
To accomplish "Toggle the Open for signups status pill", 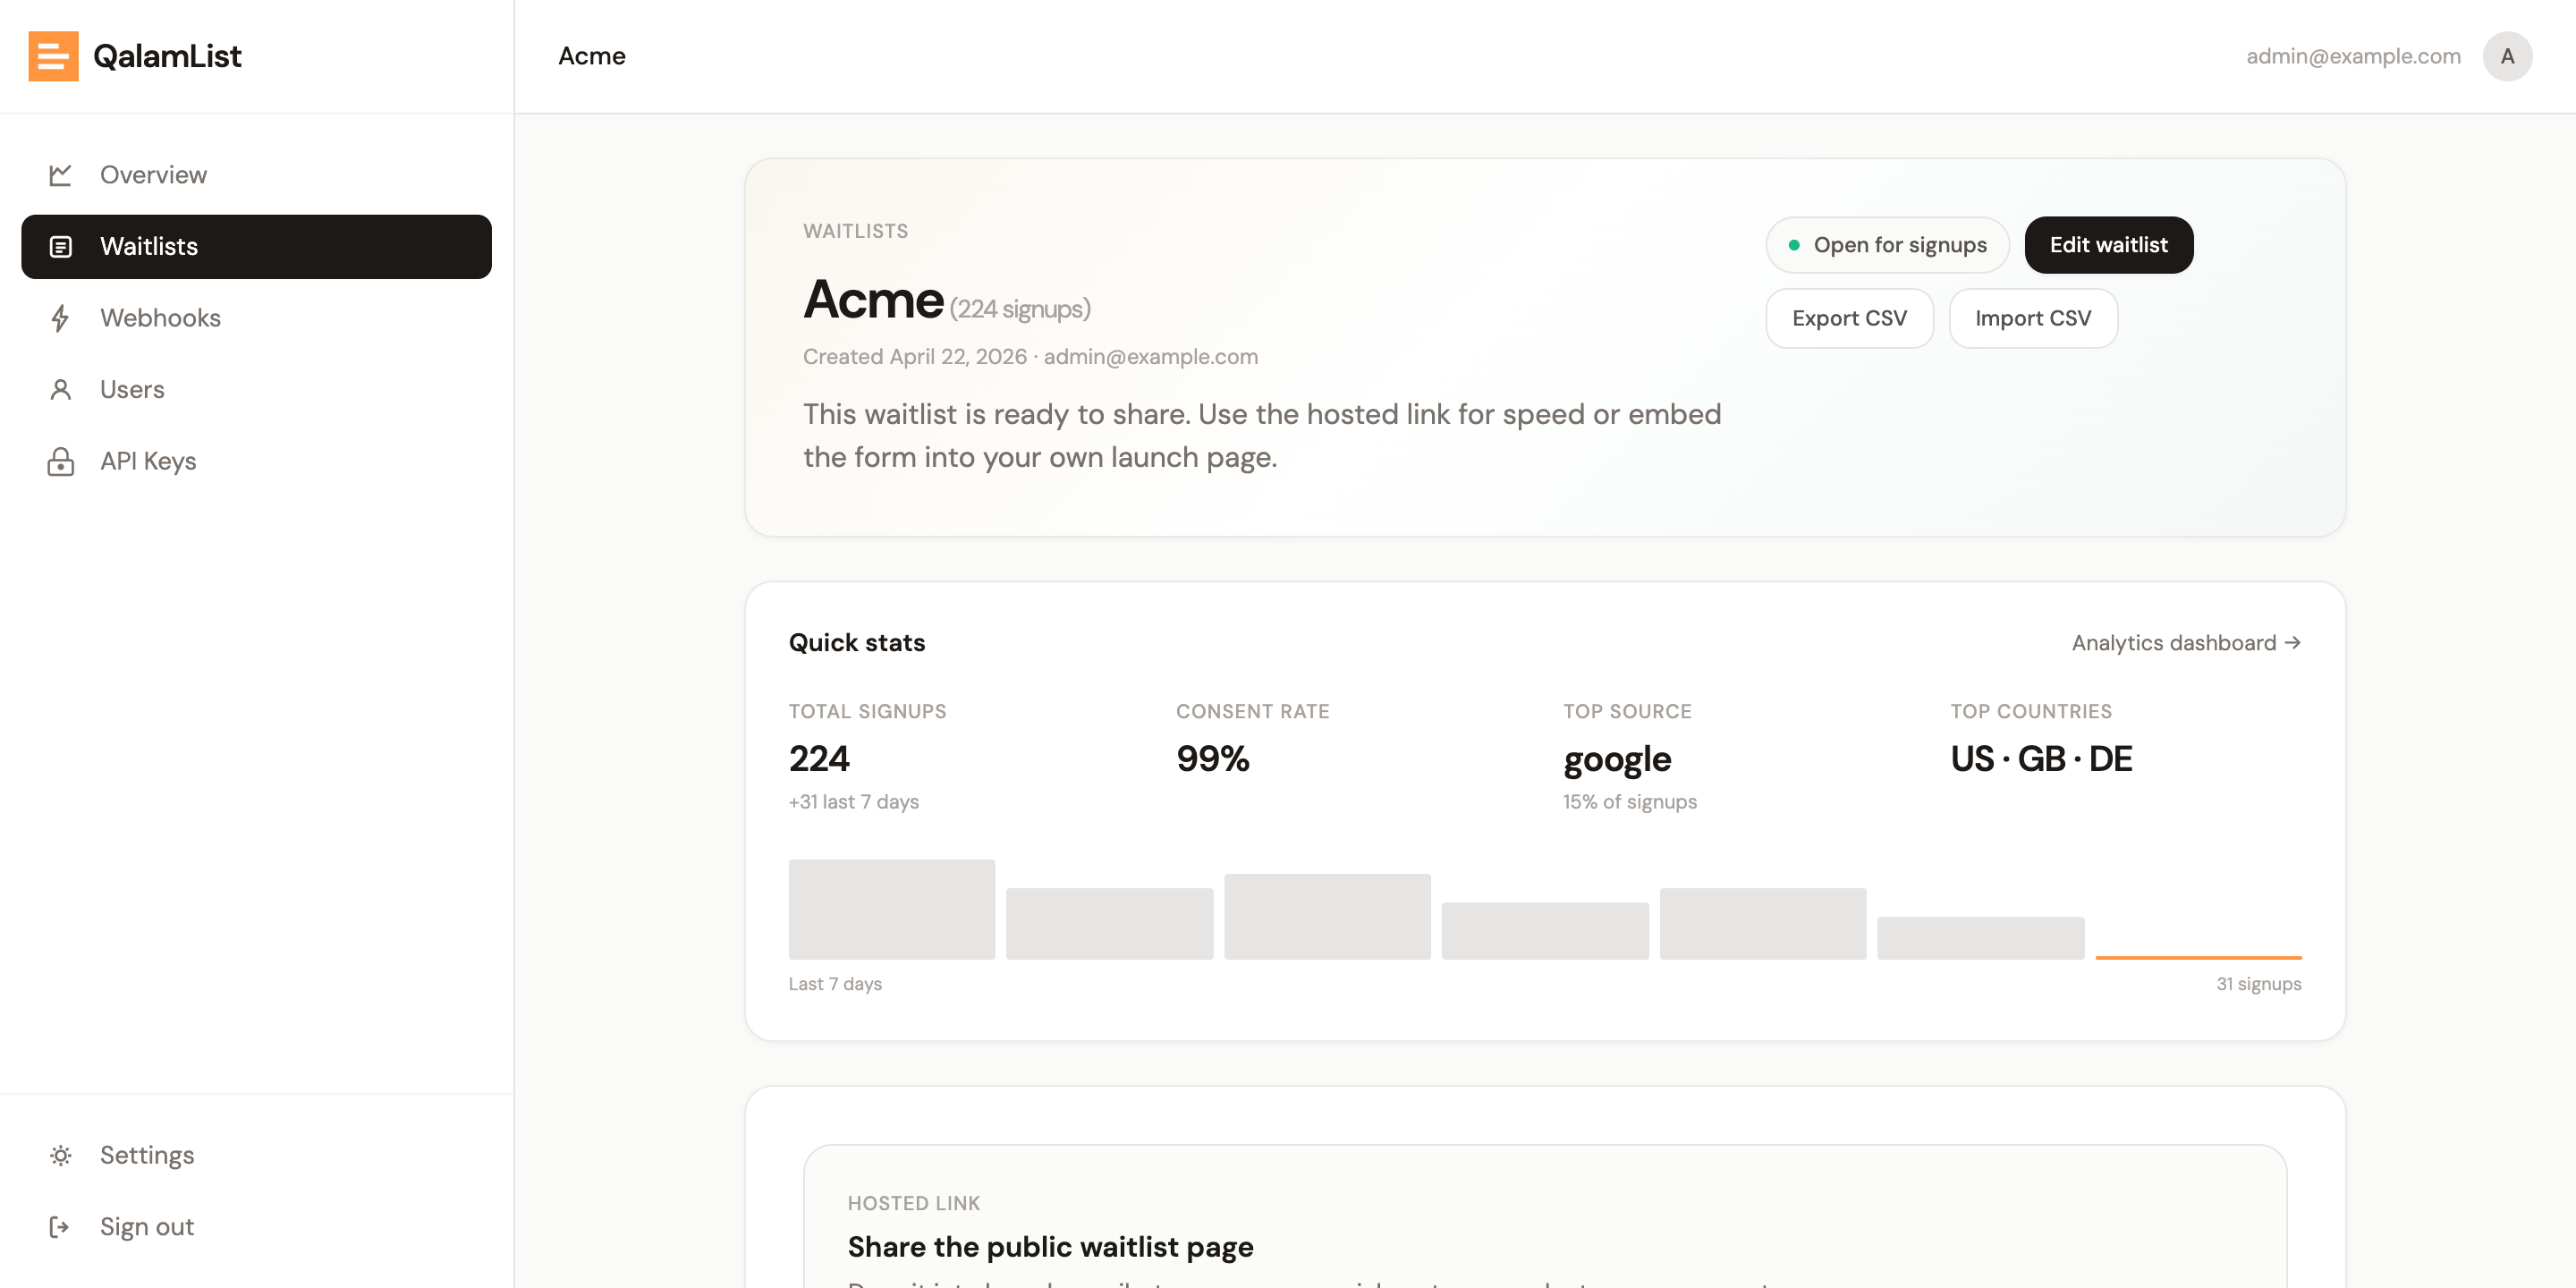I will pyautogui.click(x=1887, y=245).
